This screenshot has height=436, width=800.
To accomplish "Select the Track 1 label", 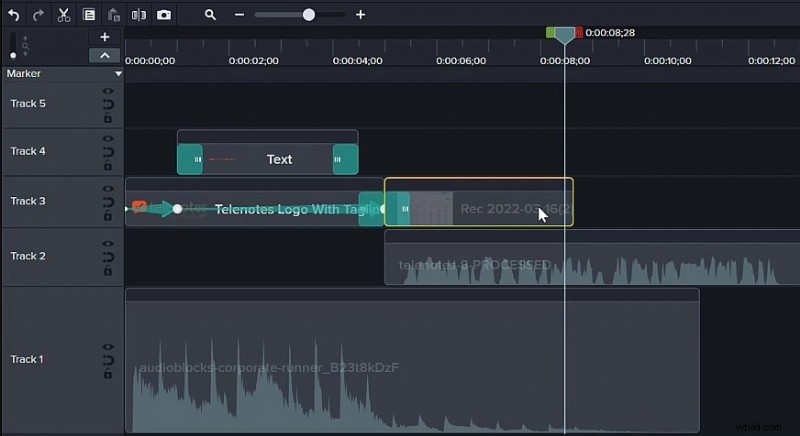I will (x=27, y=360).
